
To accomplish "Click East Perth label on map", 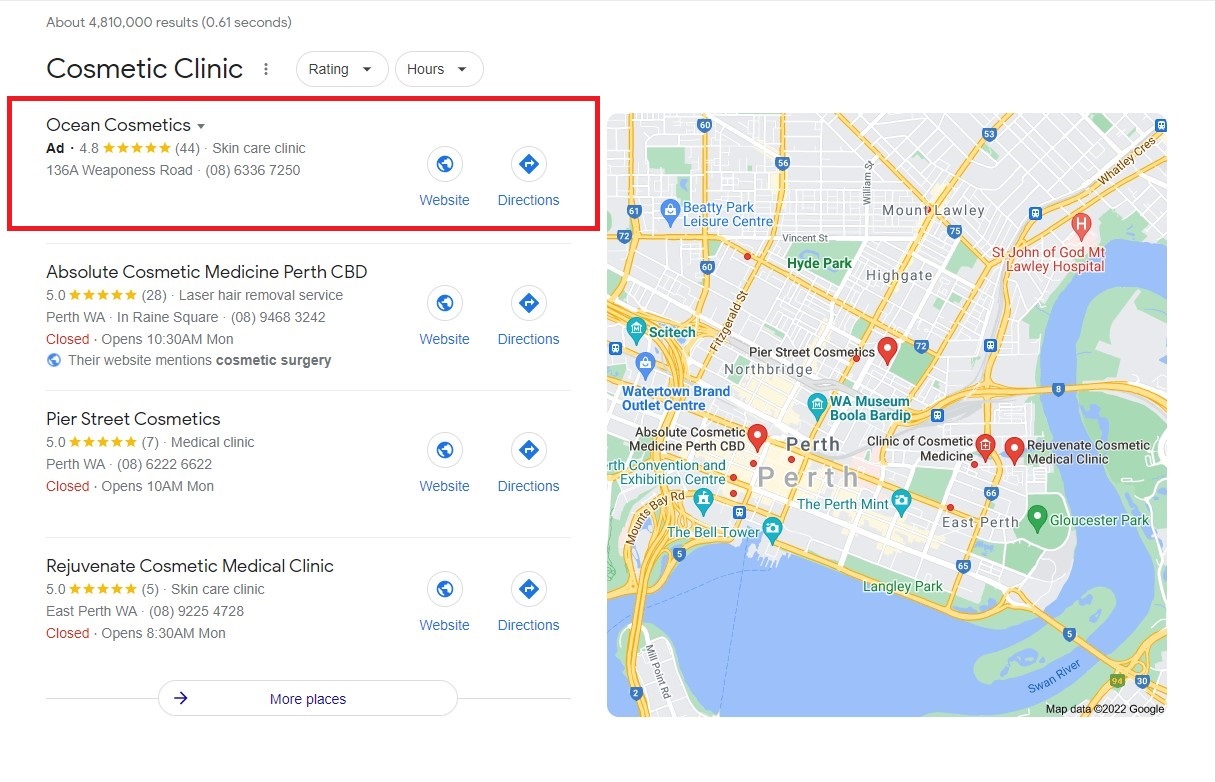I will 980,522.
